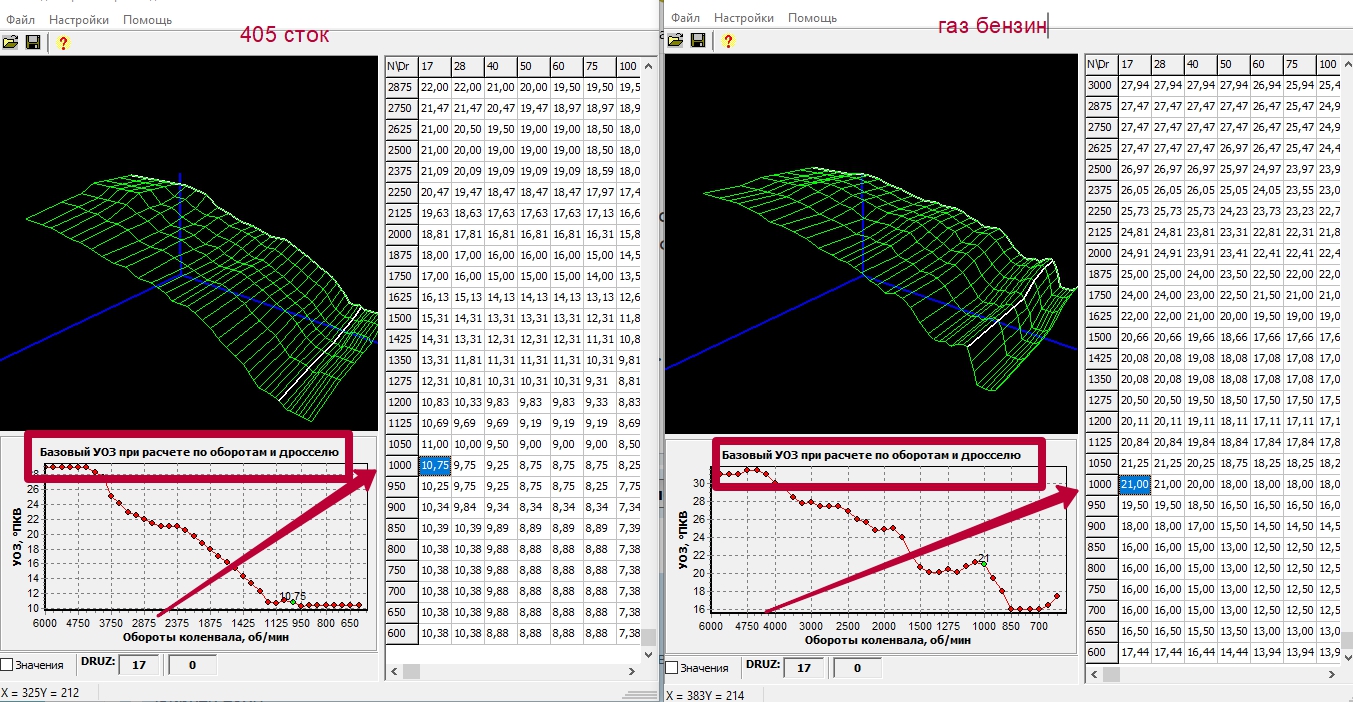This screenshot has width=1353, height=702.
Task: Click the left window table's horizontal scroll left arrow
Action: coord(394,671)
